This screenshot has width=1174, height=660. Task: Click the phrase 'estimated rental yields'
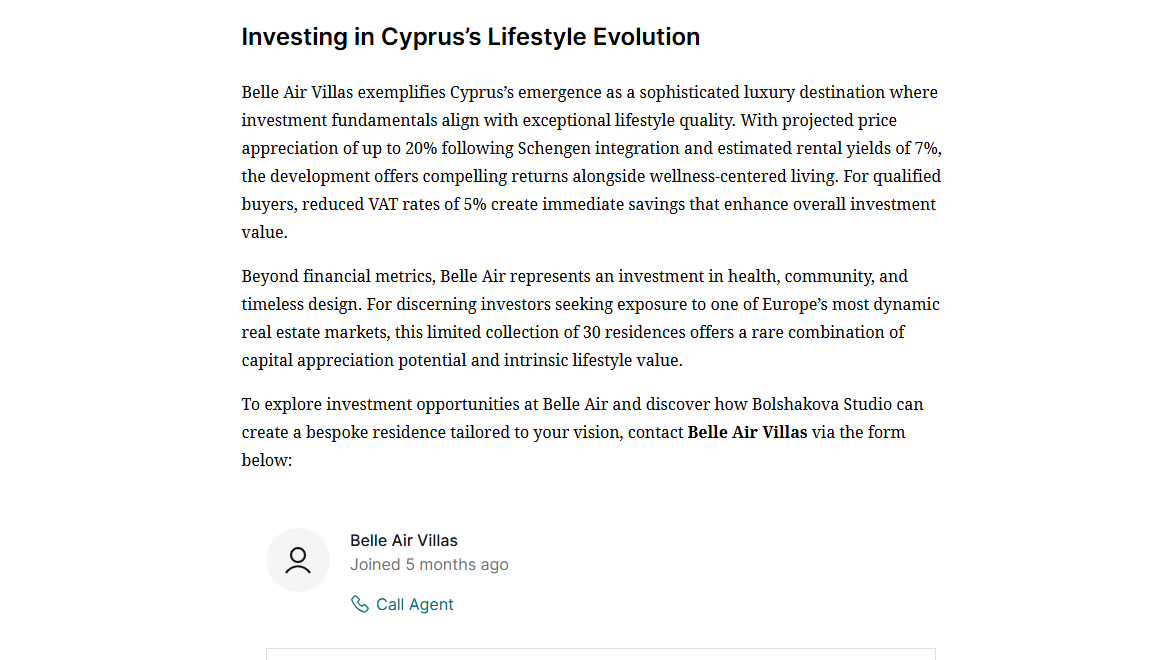795,148
